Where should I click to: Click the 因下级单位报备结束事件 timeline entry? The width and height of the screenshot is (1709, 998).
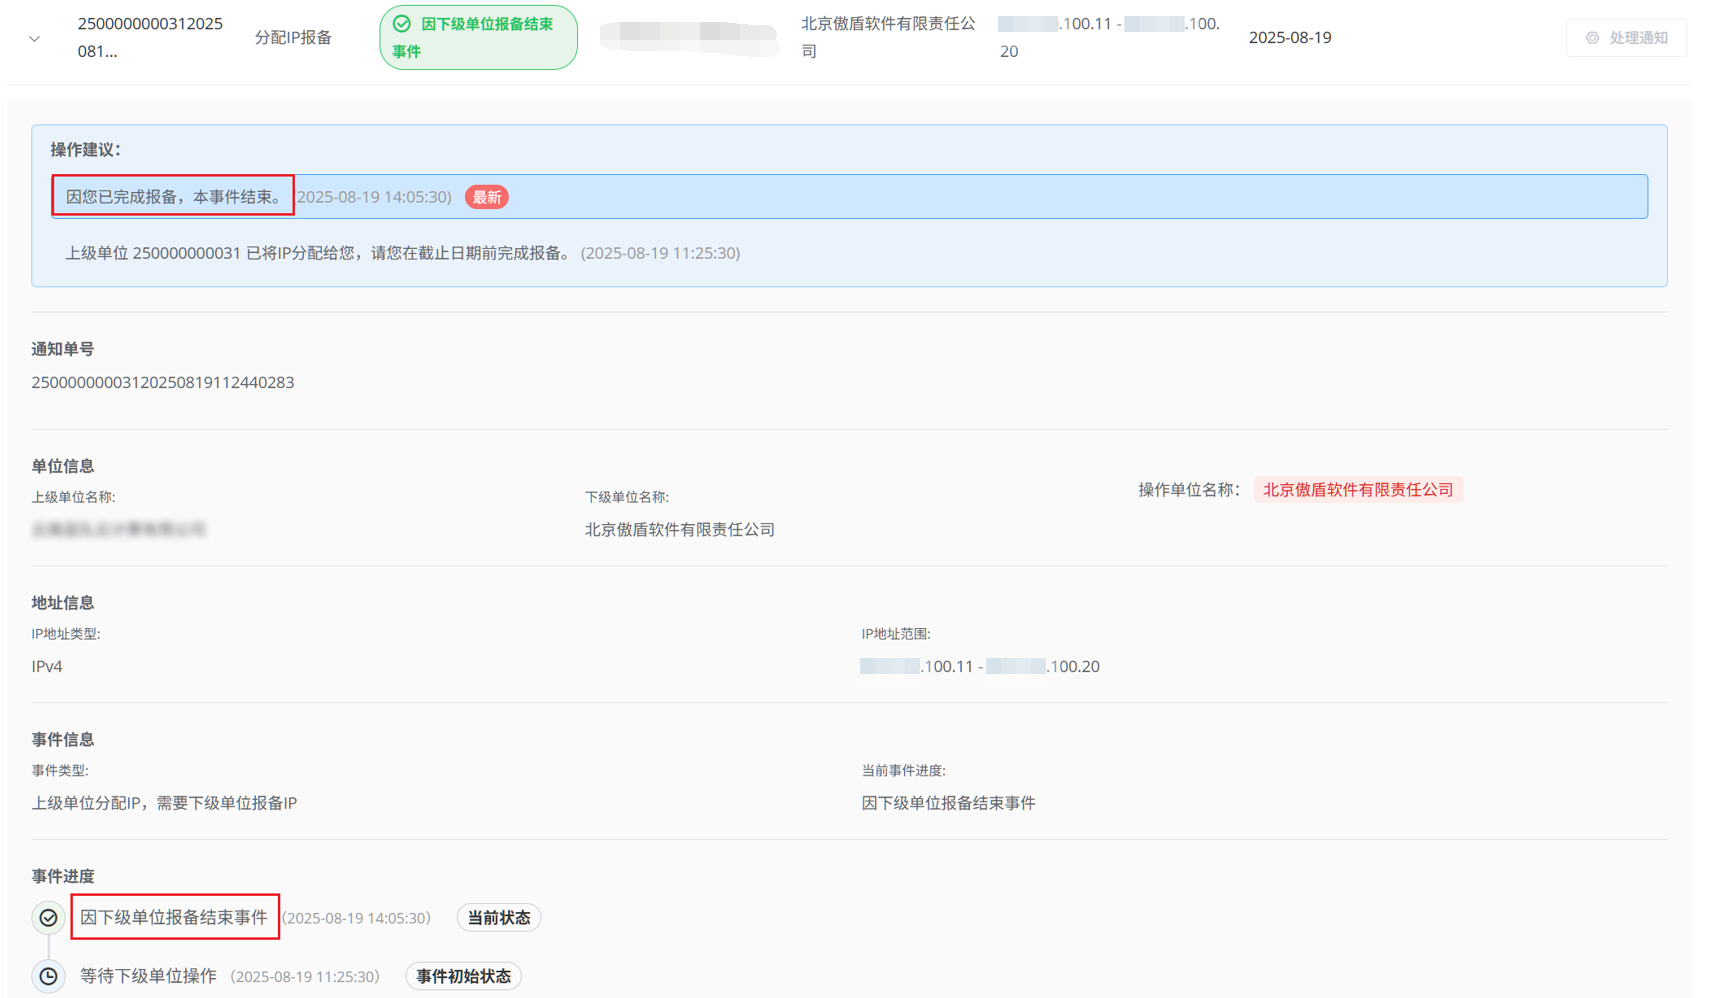[174, 917]
